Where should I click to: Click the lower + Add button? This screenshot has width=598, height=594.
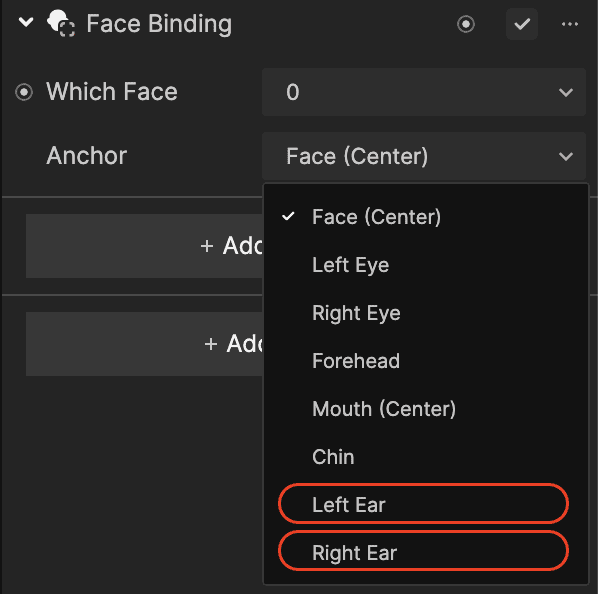tap(145, 344)
